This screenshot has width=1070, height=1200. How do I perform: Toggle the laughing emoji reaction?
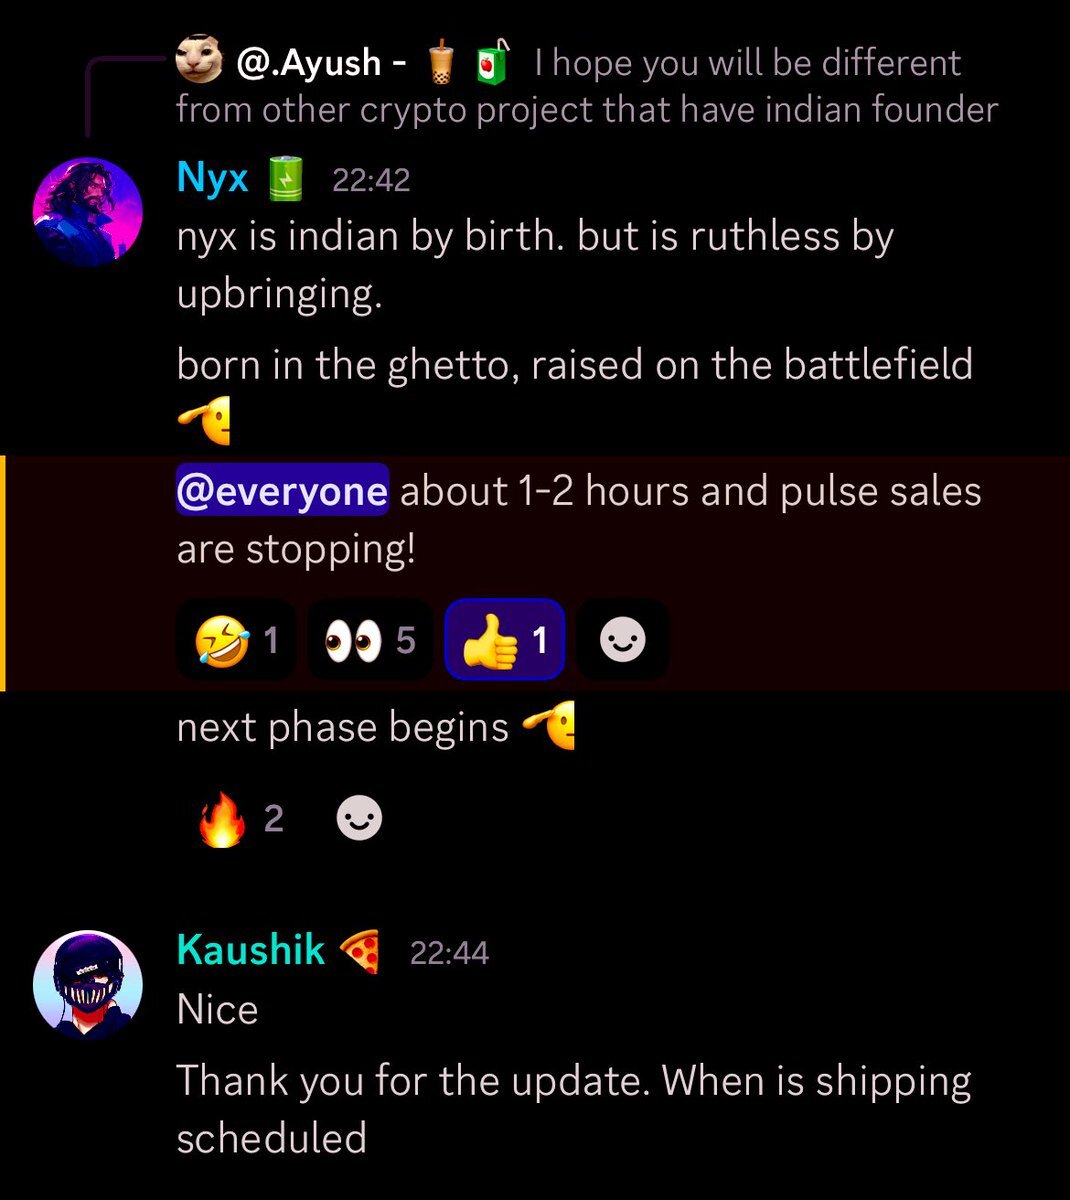[236, 640]
